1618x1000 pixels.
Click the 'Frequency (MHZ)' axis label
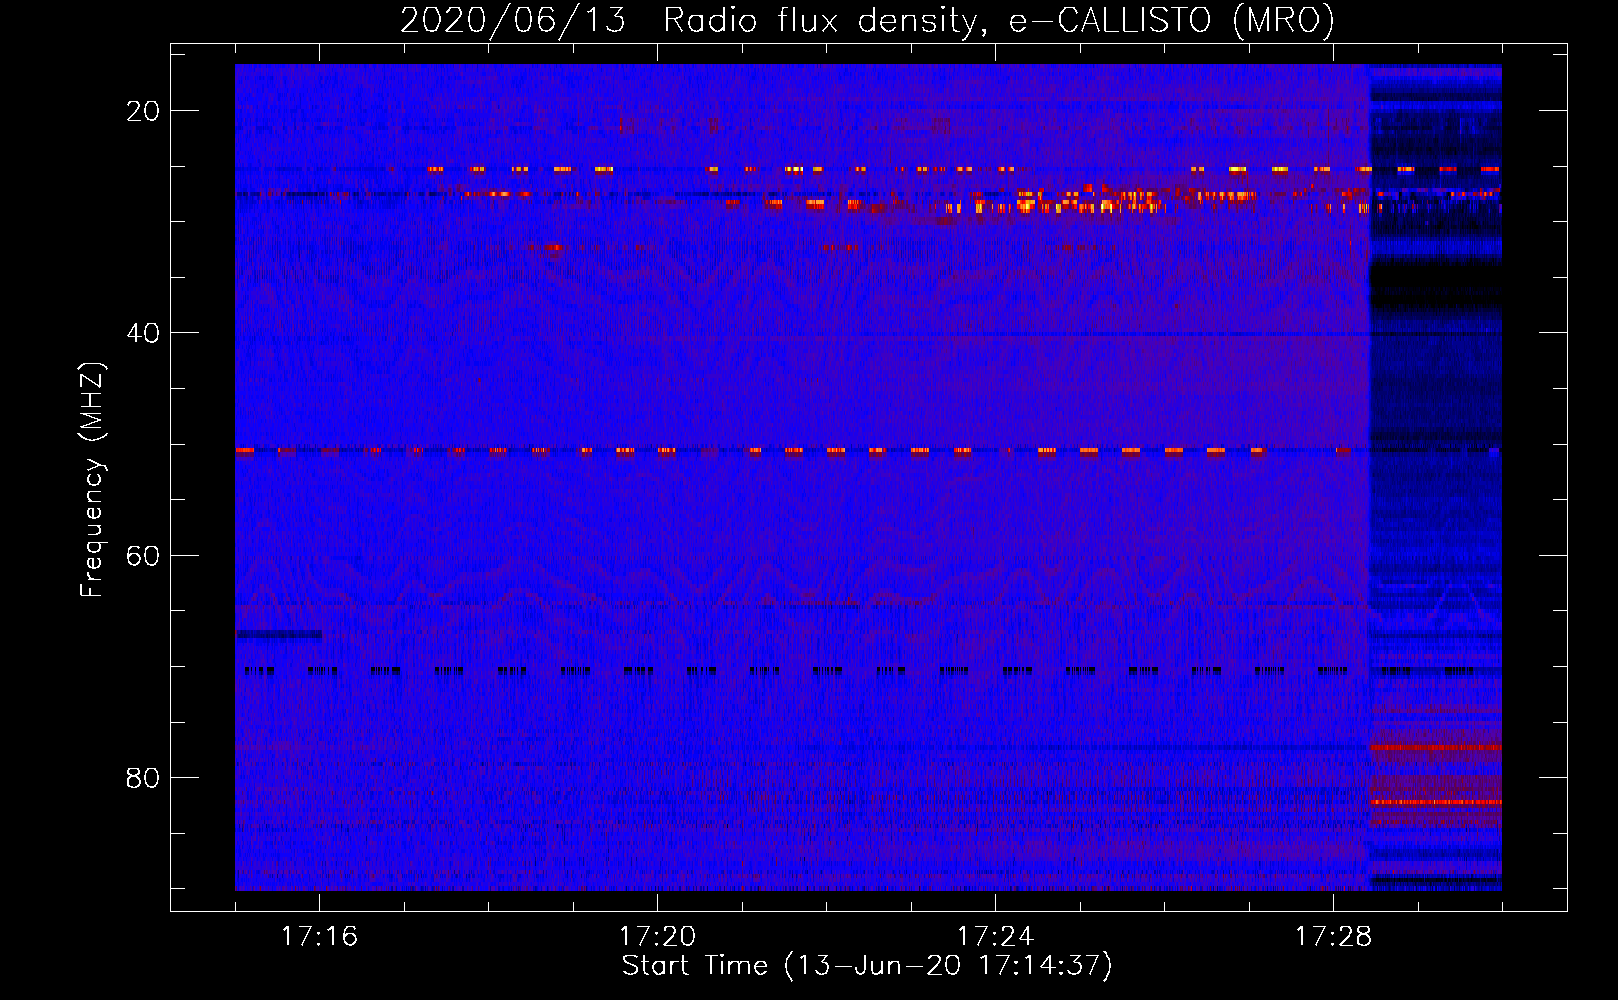pos(92,480)
